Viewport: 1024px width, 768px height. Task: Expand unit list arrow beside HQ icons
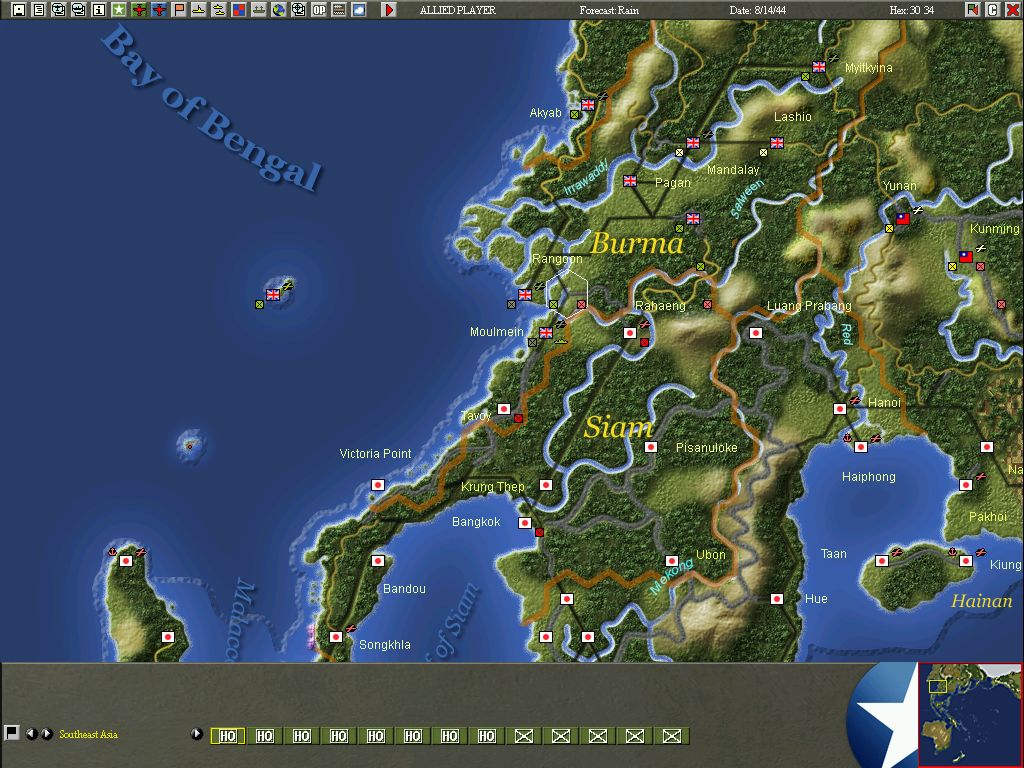pyautogui.click(x=197, y=734)
